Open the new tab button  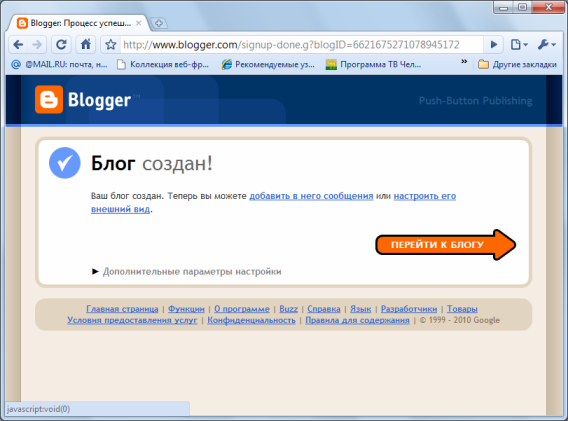[158, 24]
